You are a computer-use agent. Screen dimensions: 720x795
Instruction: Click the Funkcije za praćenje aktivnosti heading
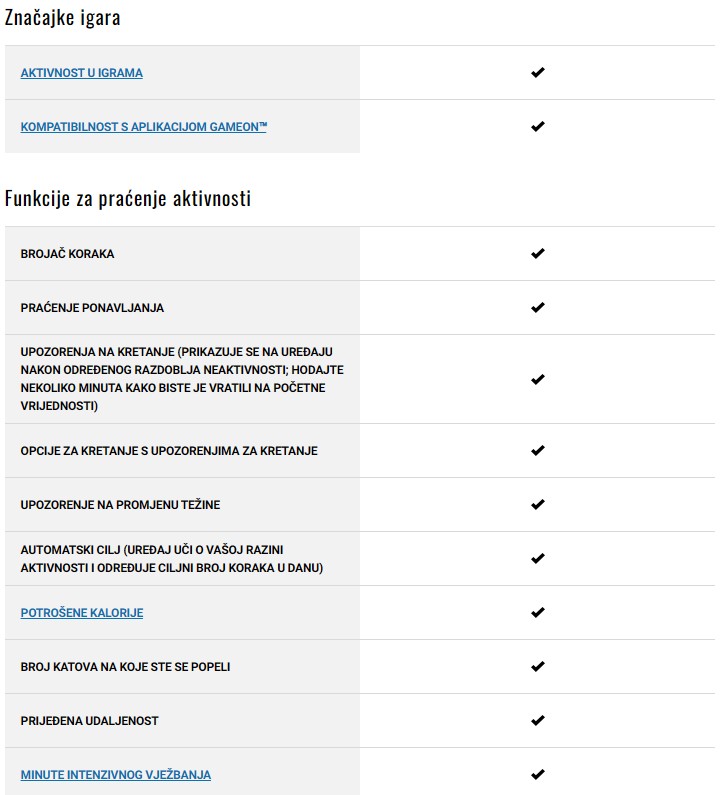[x=127, y=199]
